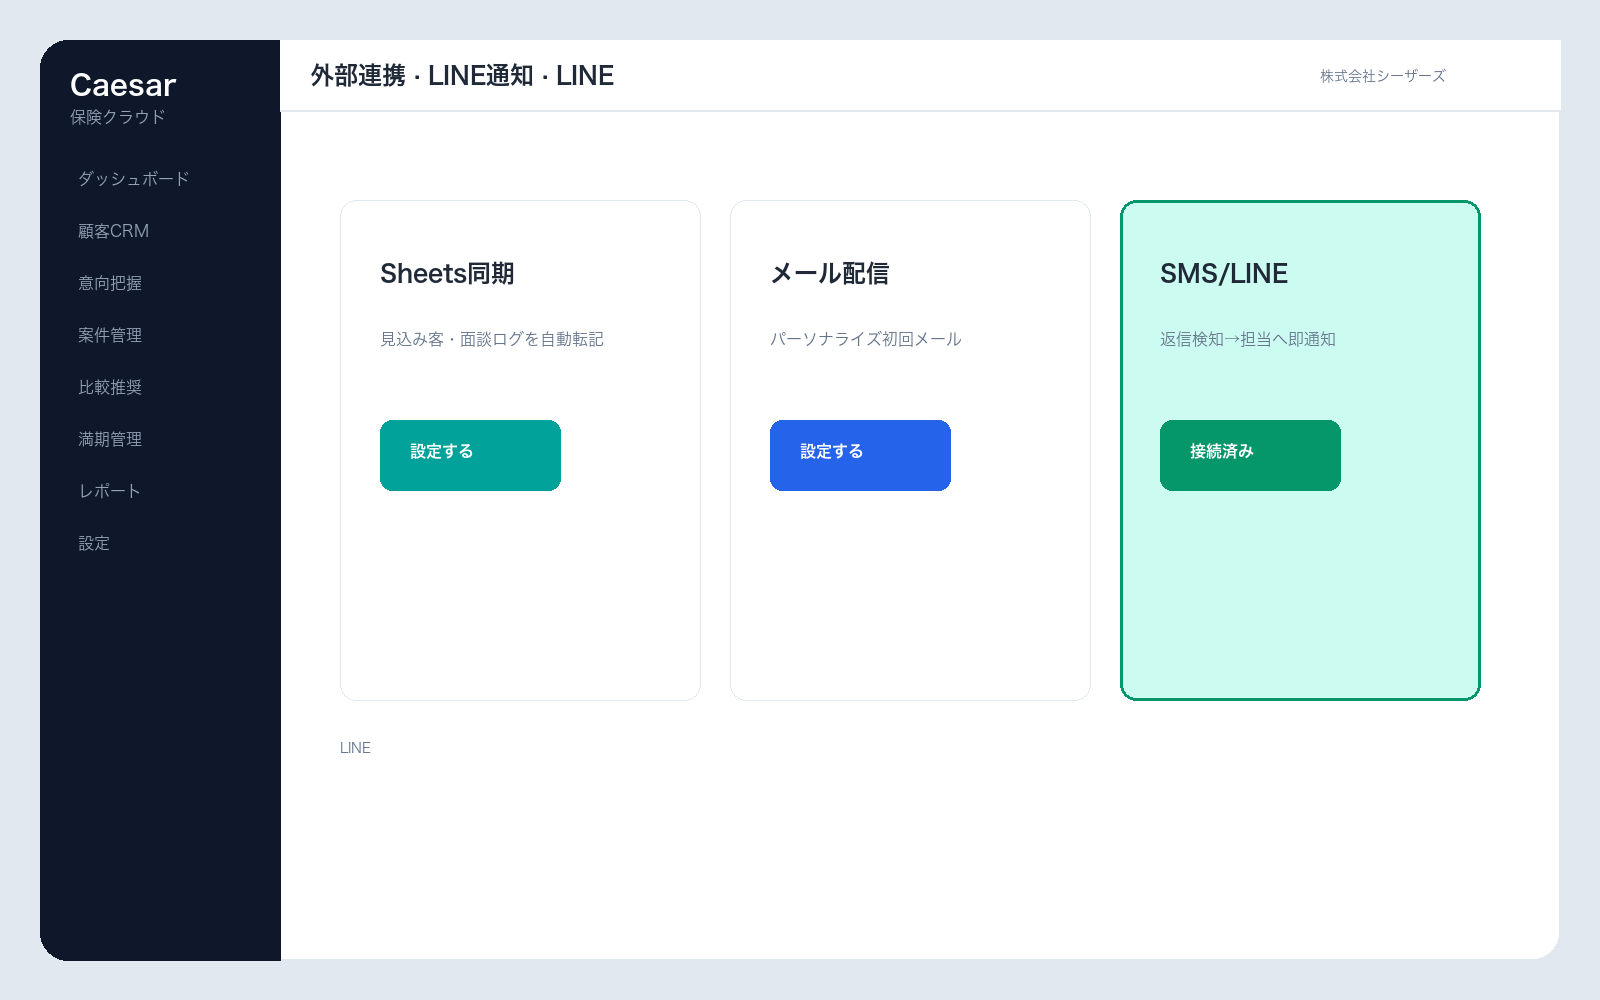
Task: Click the 外部連携 · LINE通知 · LINE breadcrumb heading
Action: (462, 76)
